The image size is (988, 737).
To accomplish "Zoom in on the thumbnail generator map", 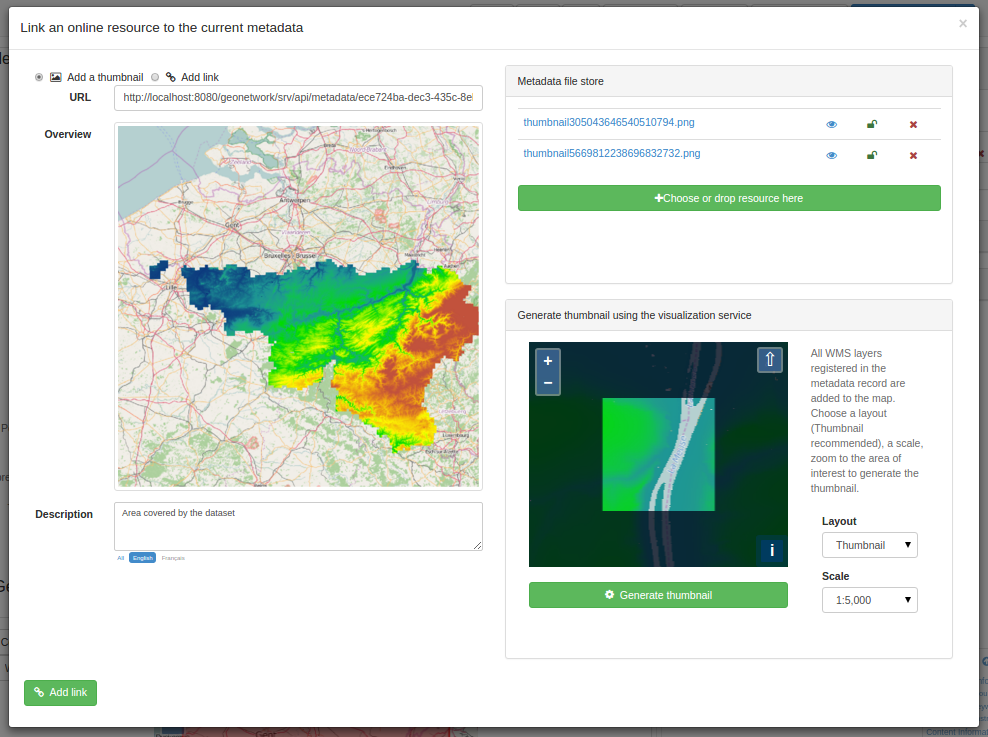I will (548, 361).
